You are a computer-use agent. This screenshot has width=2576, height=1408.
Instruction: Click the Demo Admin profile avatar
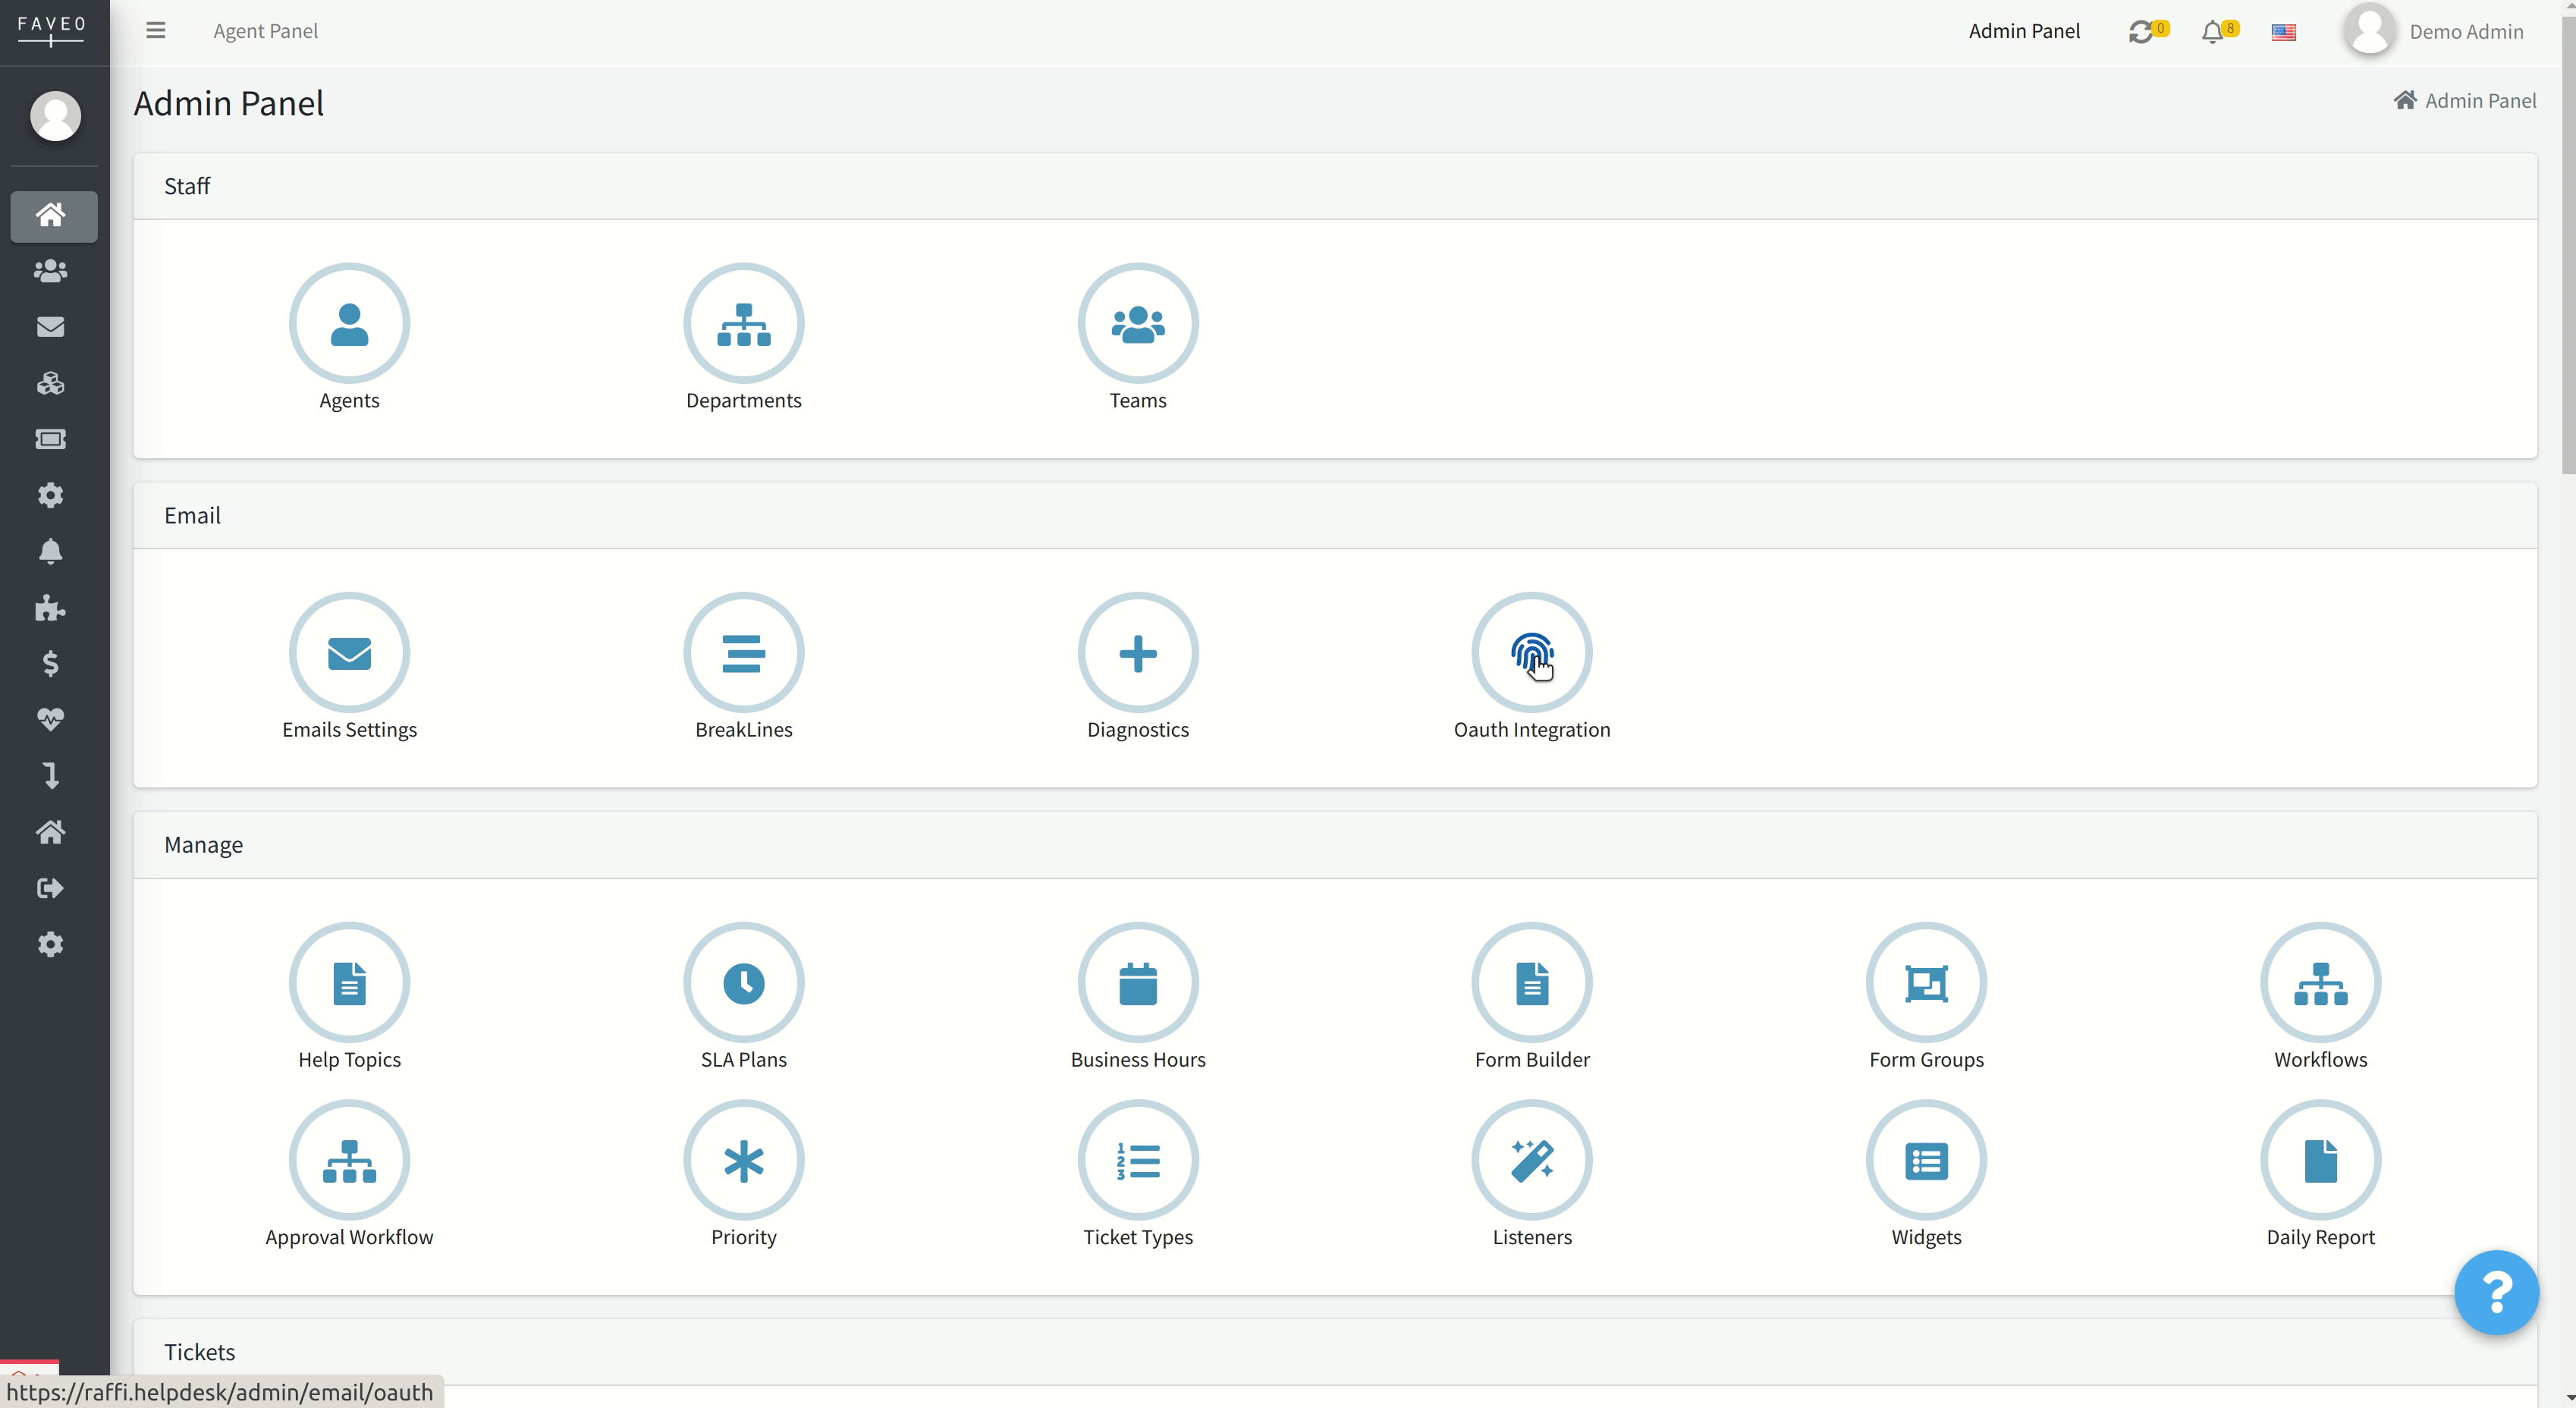click(2370, 30)
